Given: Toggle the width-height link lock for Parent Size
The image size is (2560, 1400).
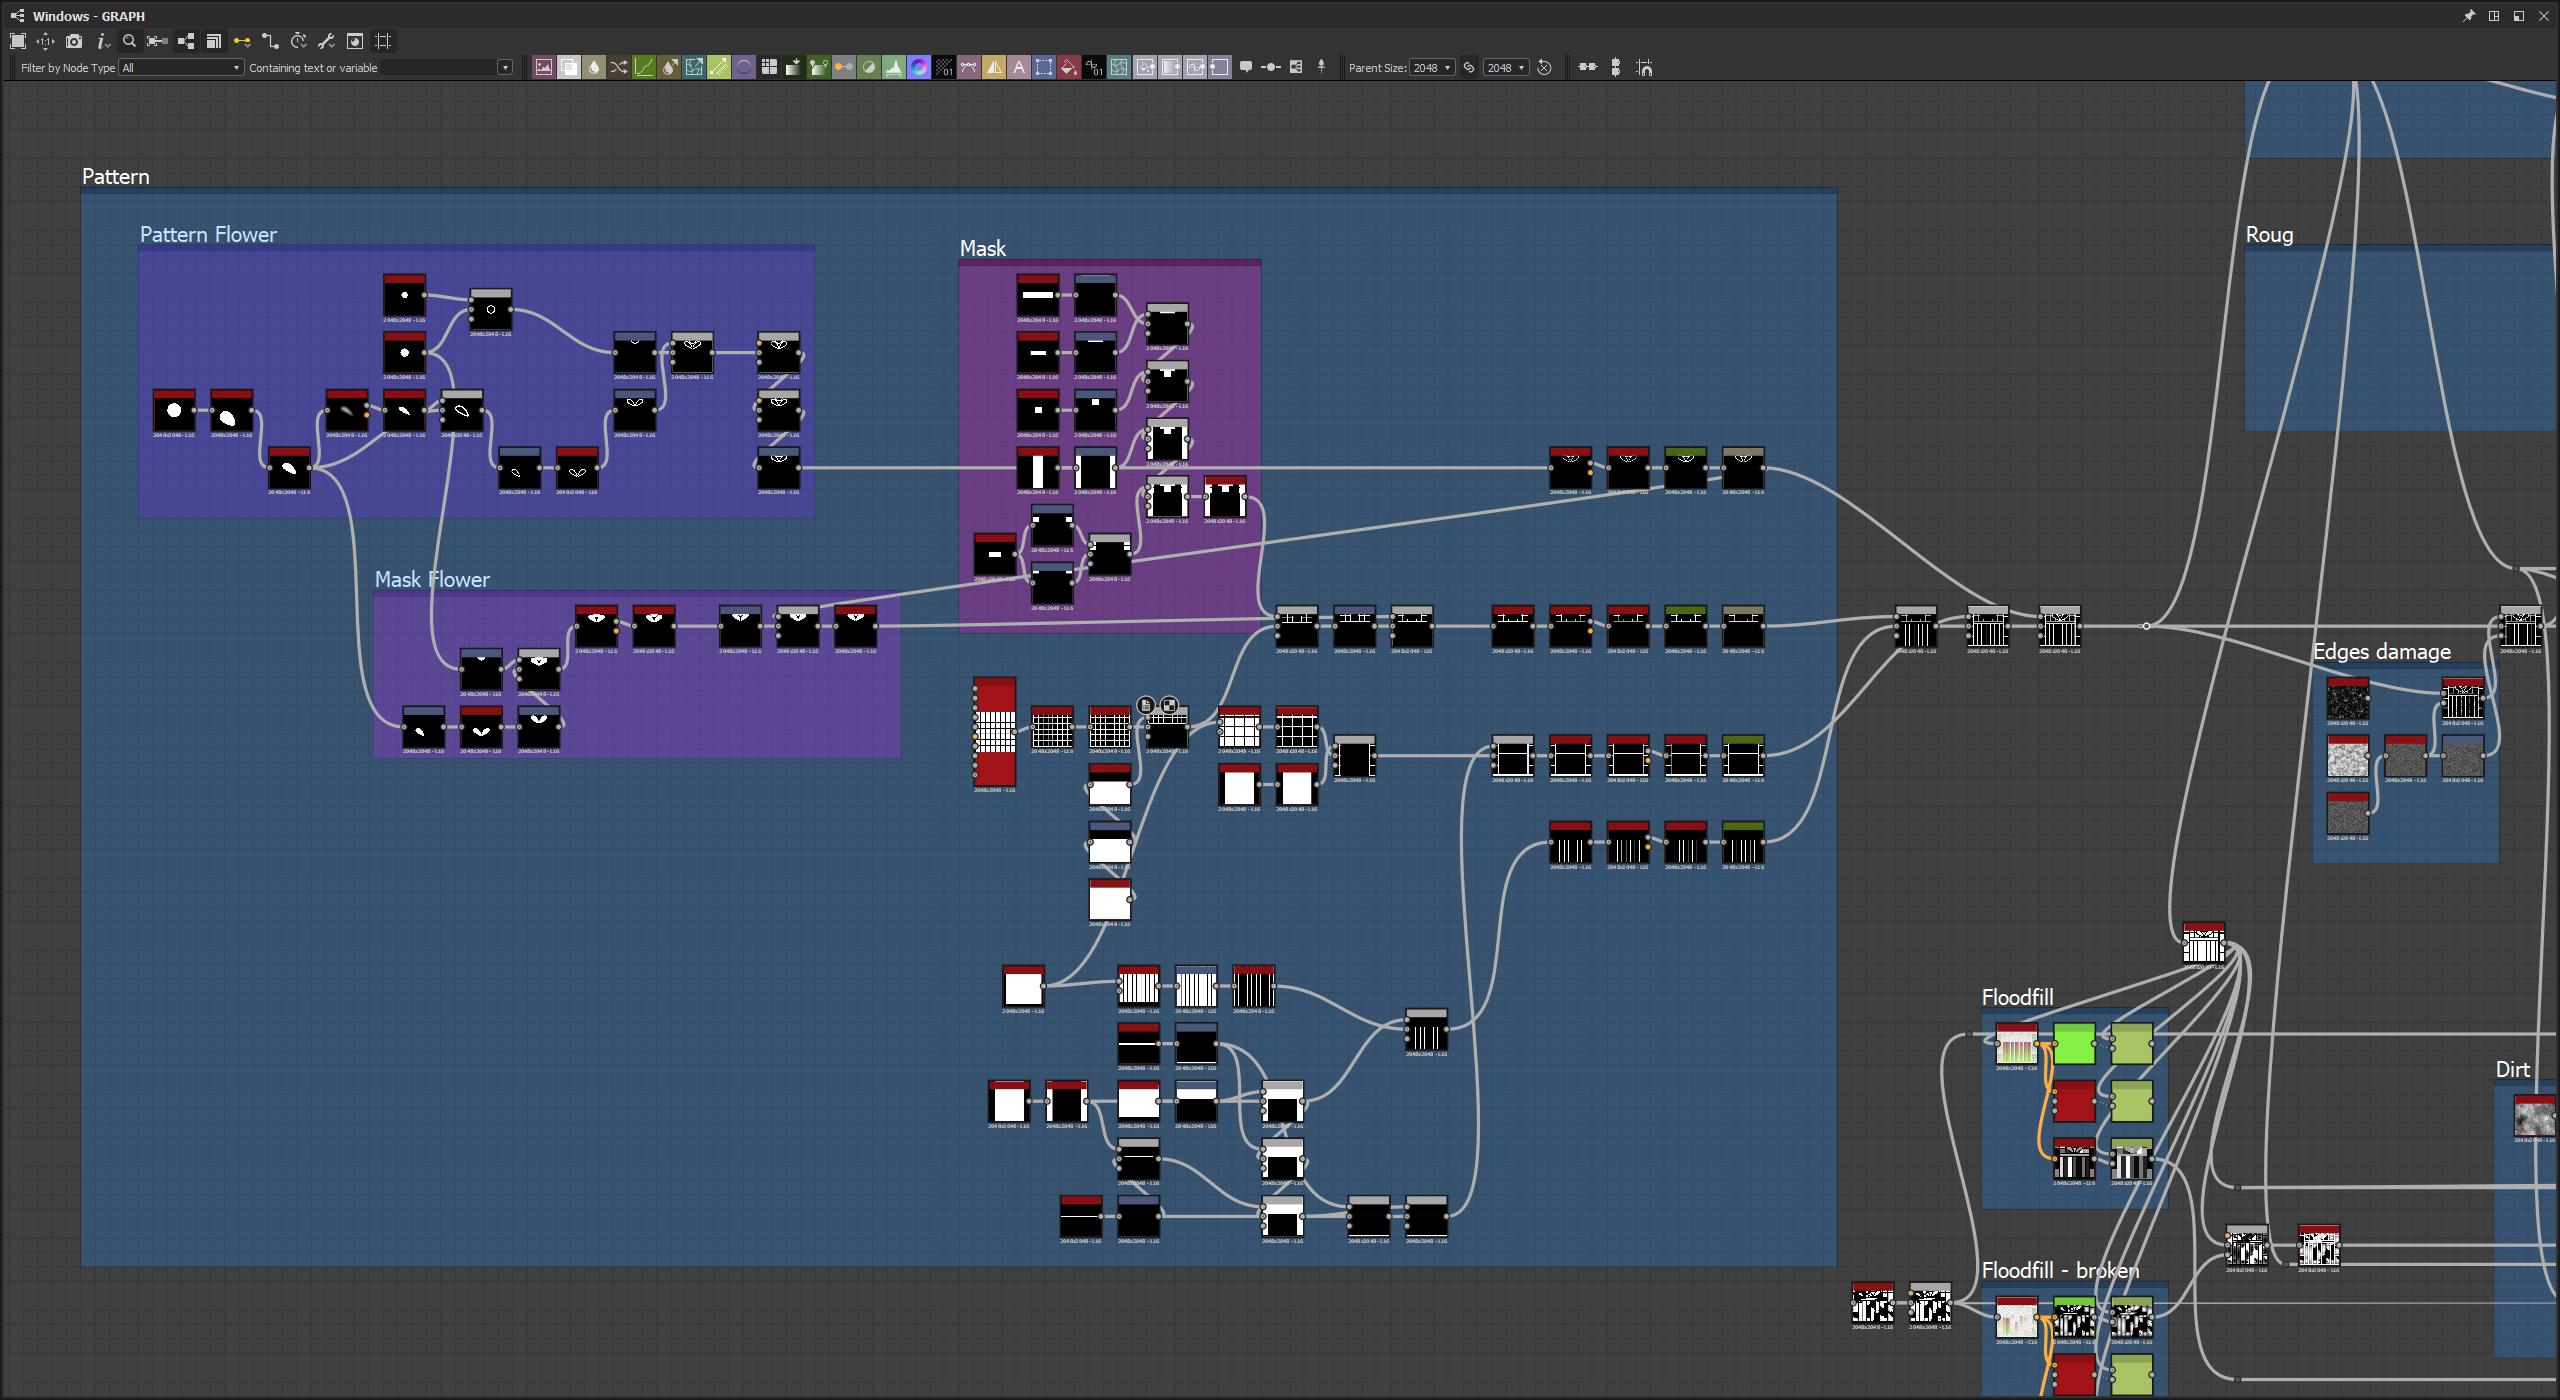Looking at the screenshot, I should click(x=1469, y=68).
